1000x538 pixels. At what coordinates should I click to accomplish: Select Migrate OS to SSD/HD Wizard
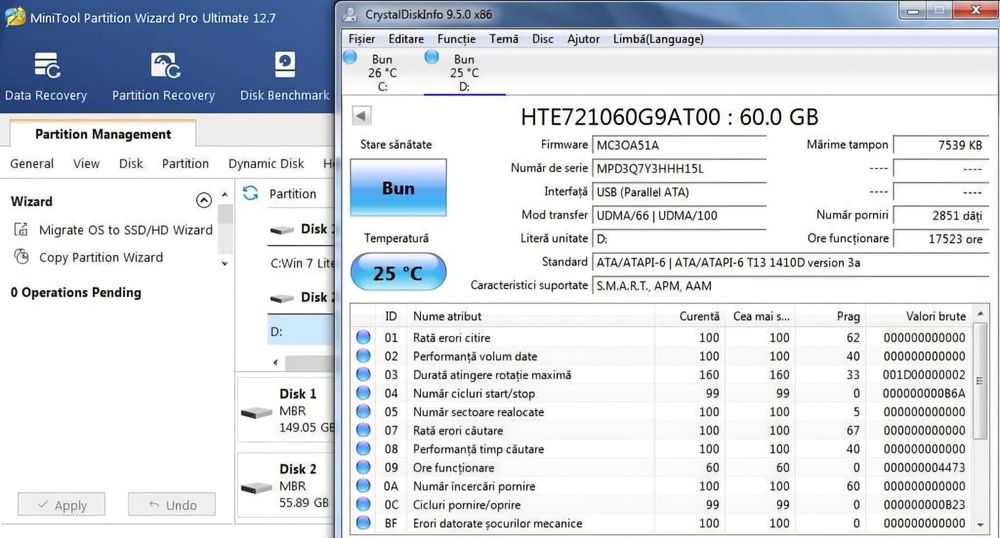point(126,229)
